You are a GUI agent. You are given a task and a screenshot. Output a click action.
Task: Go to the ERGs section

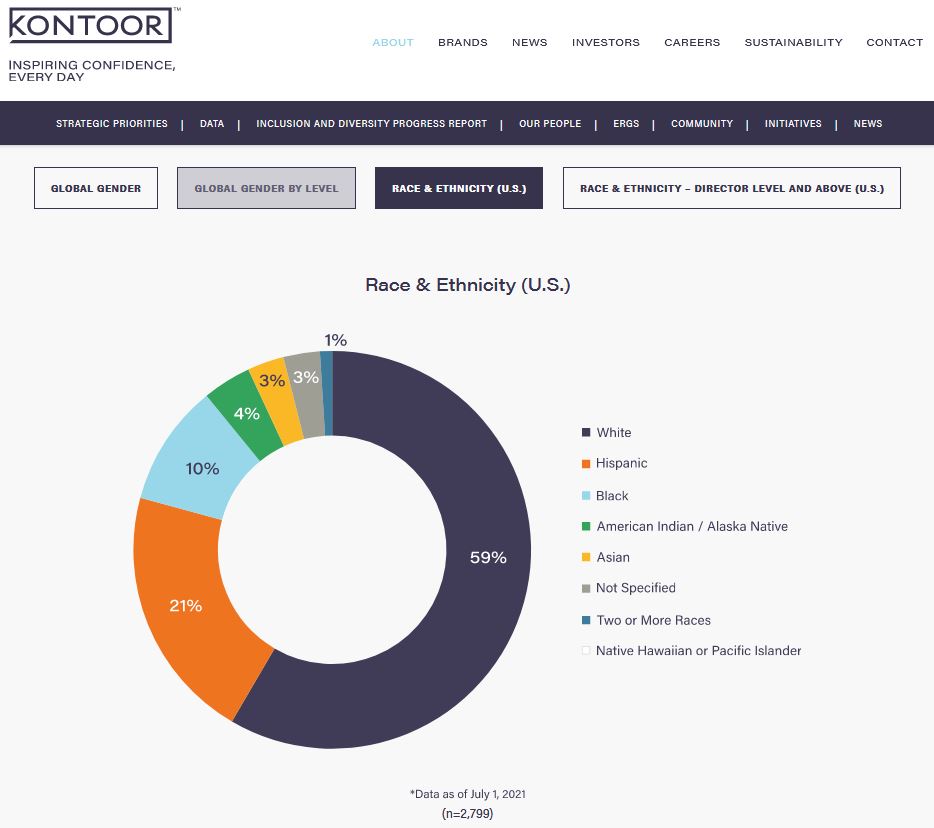click(626, 124)
